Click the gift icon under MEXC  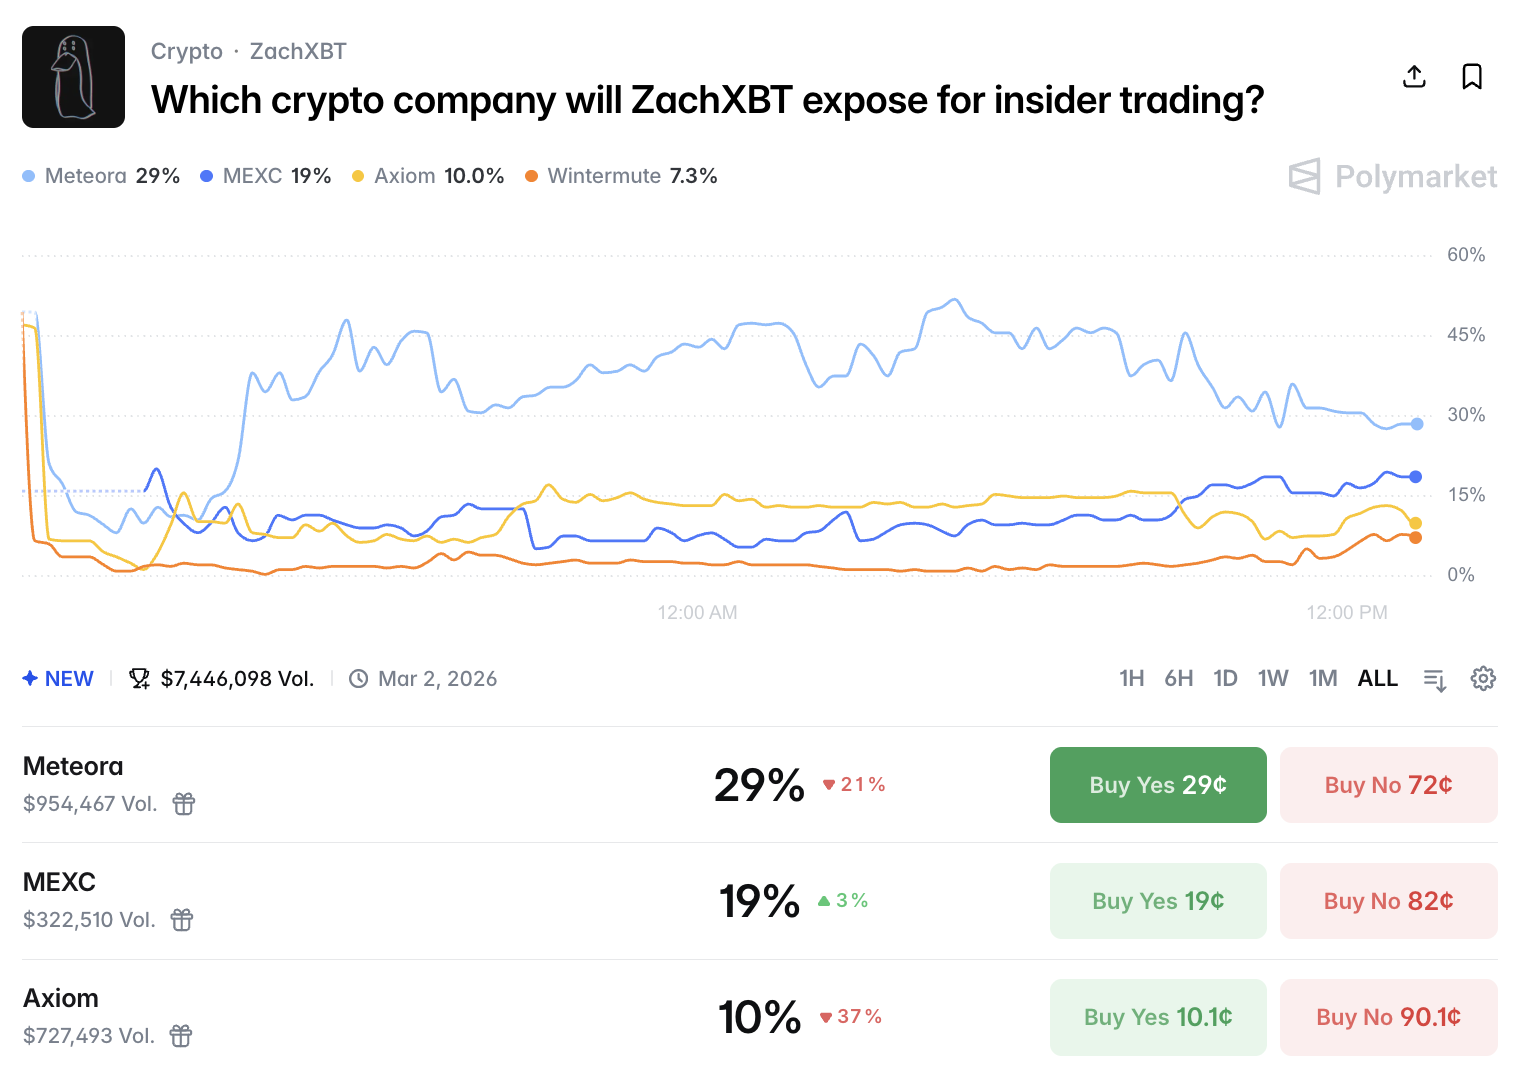(181, 919)
